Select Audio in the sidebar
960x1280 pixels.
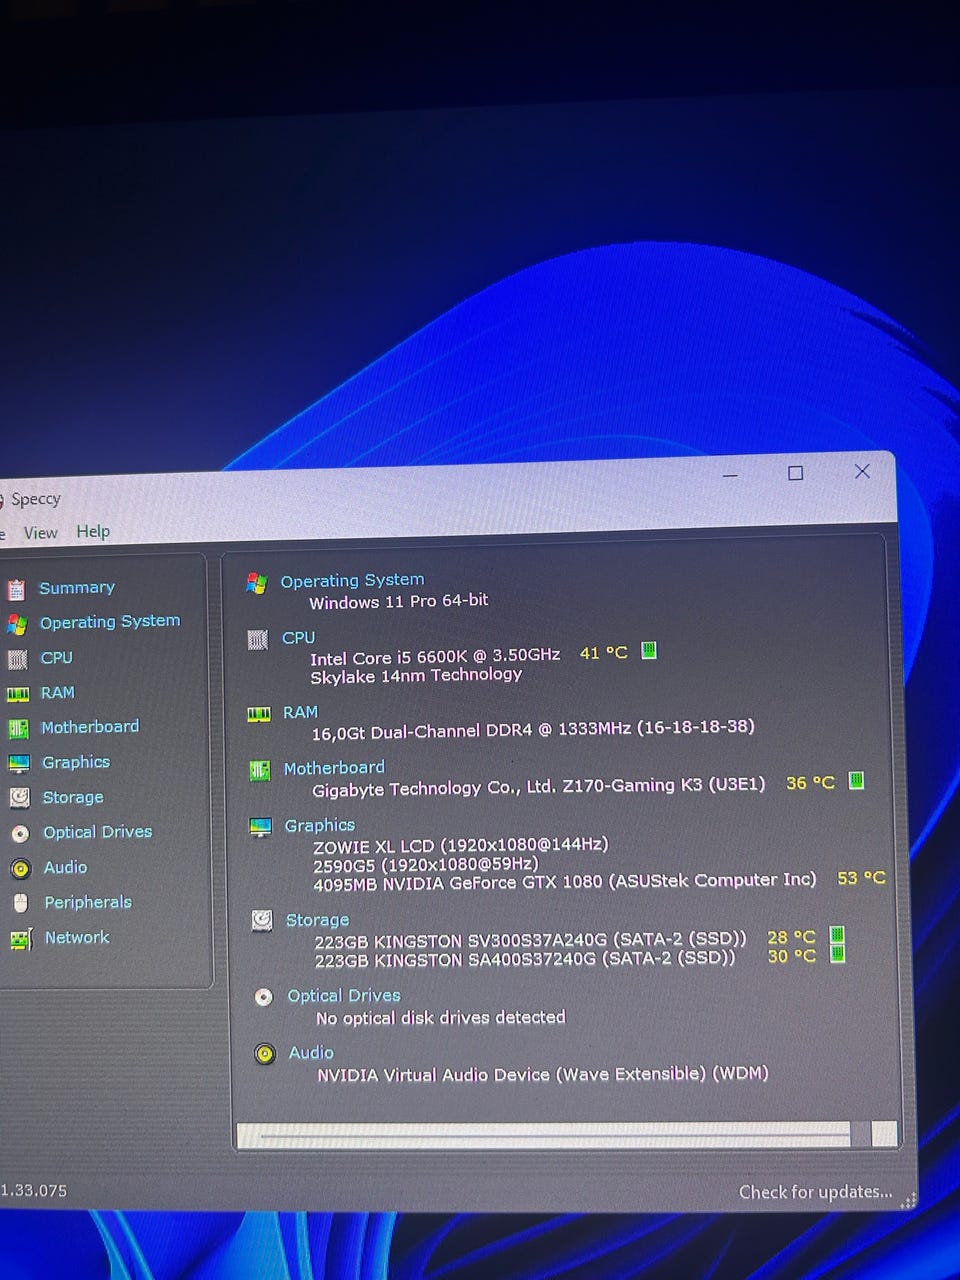(65, 868)
